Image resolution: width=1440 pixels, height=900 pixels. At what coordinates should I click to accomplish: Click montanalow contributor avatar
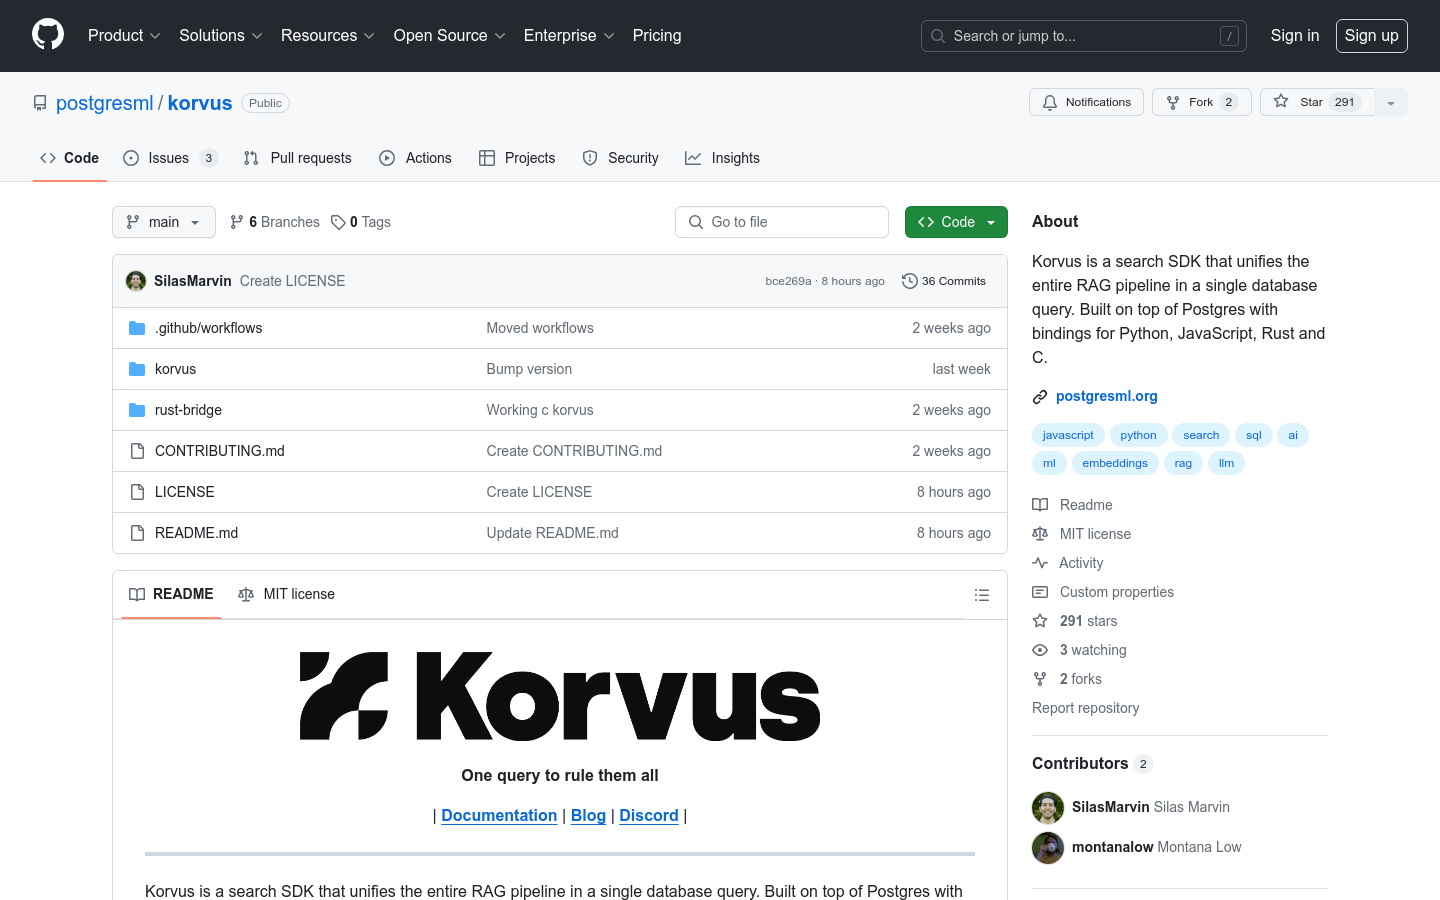[x=1048, y=847]
